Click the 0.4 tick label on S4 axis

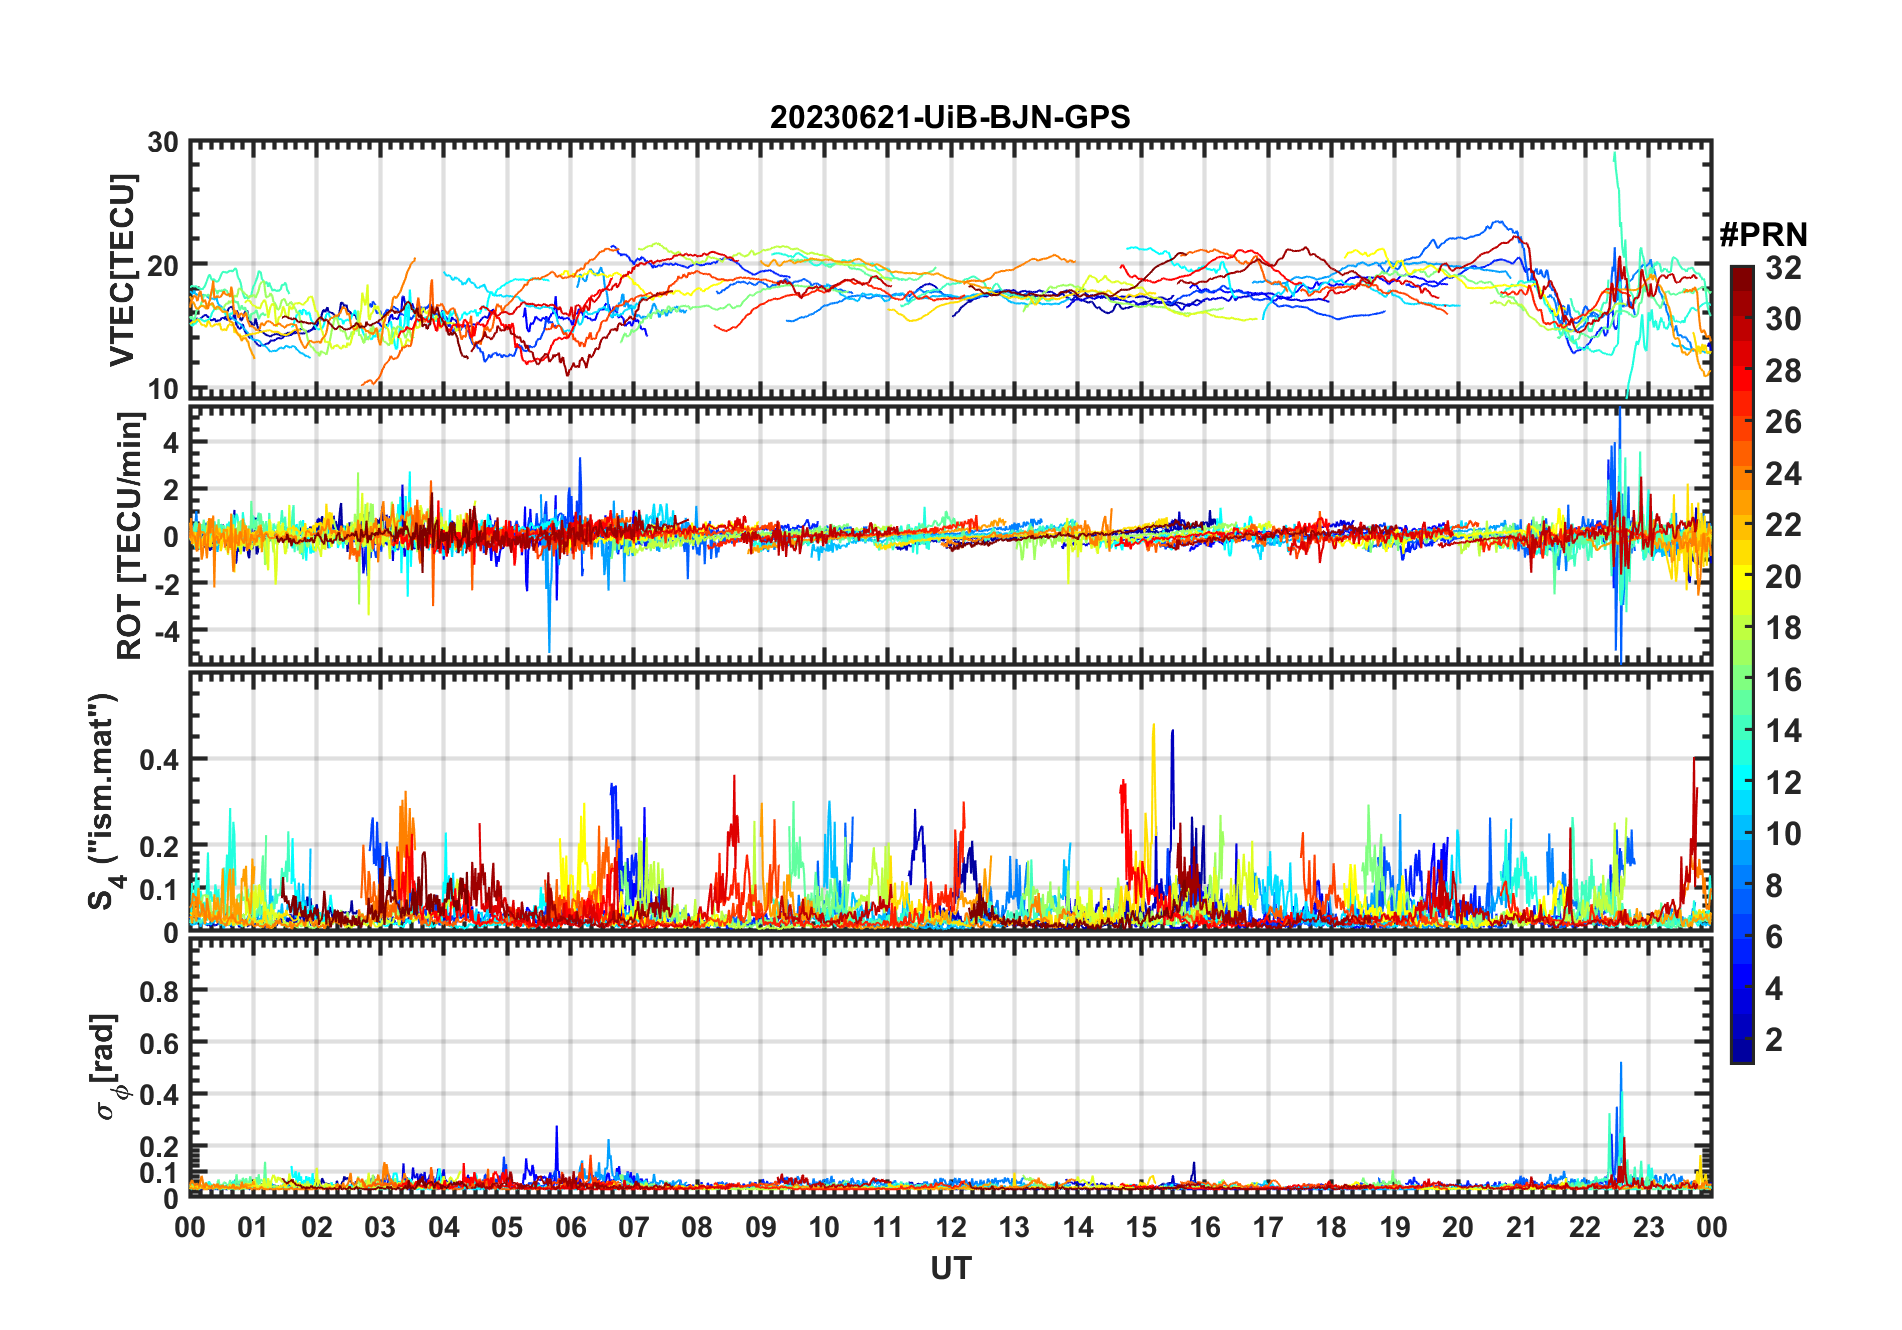point(159,760)
